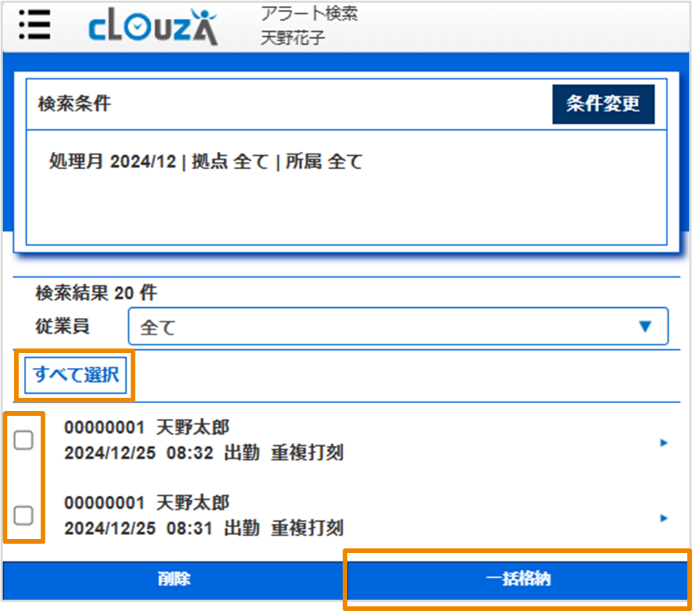Click the 条件変更 button

(603, 104)
